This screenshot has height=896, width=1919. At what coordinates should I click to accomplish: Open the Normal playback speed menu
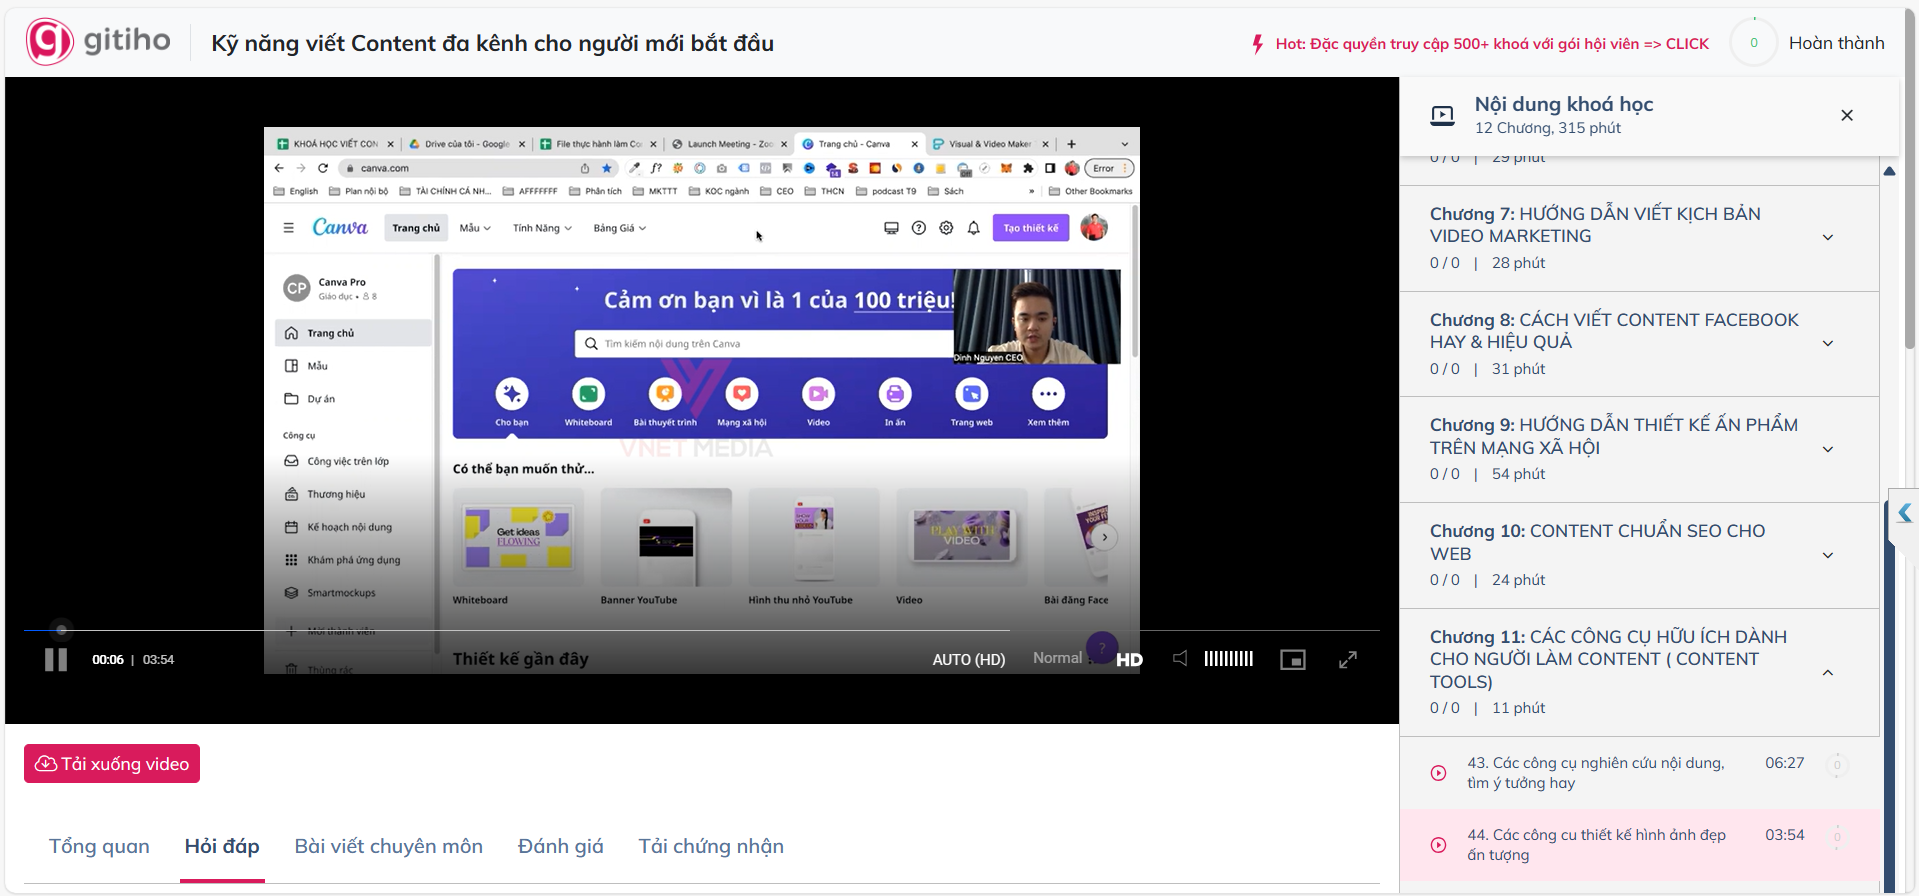pos(1057,658)
